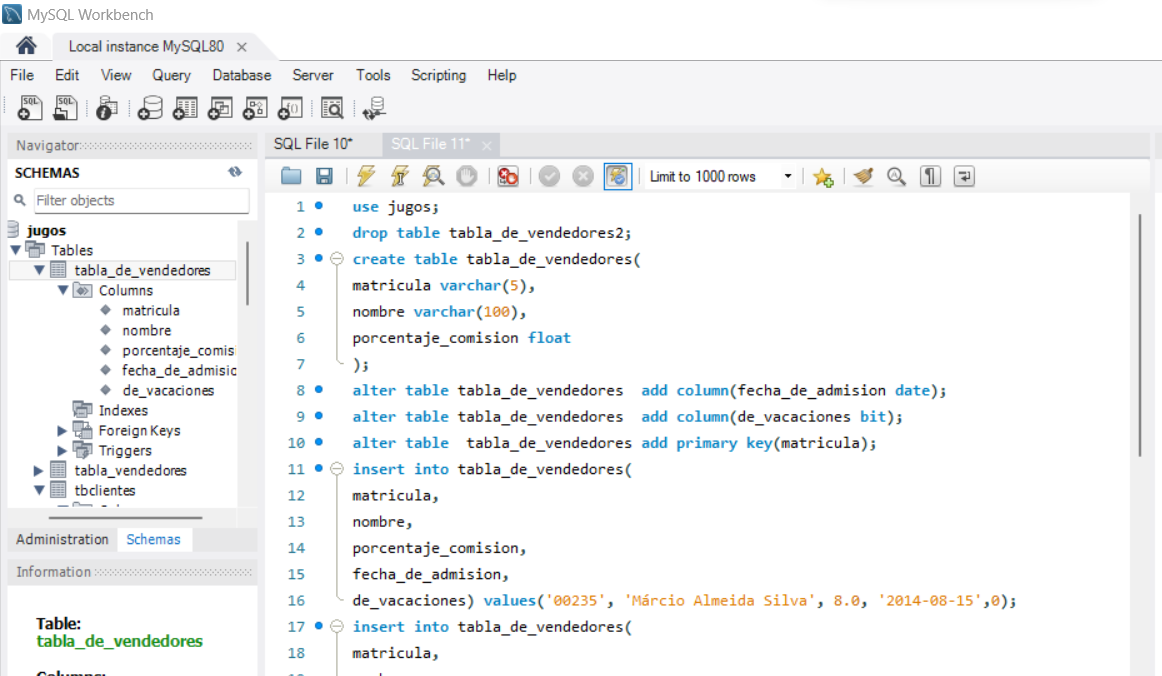Rollback the current transaction

click(583, 176)
